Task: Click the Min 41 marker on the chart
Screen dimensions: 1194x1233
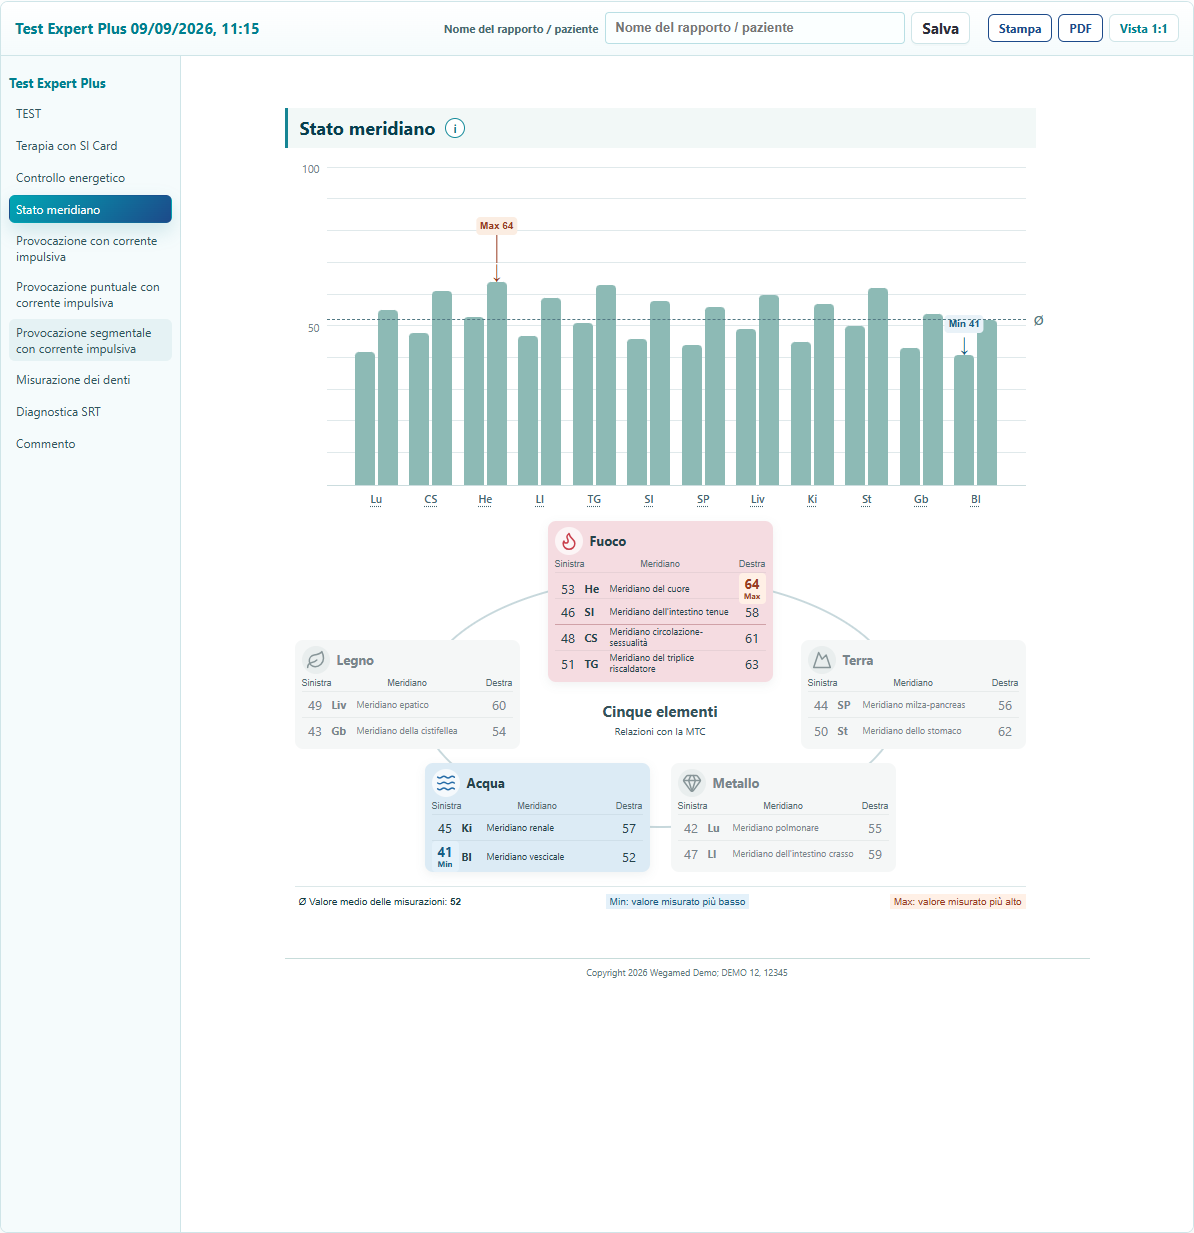Action: tap(964, 324)
